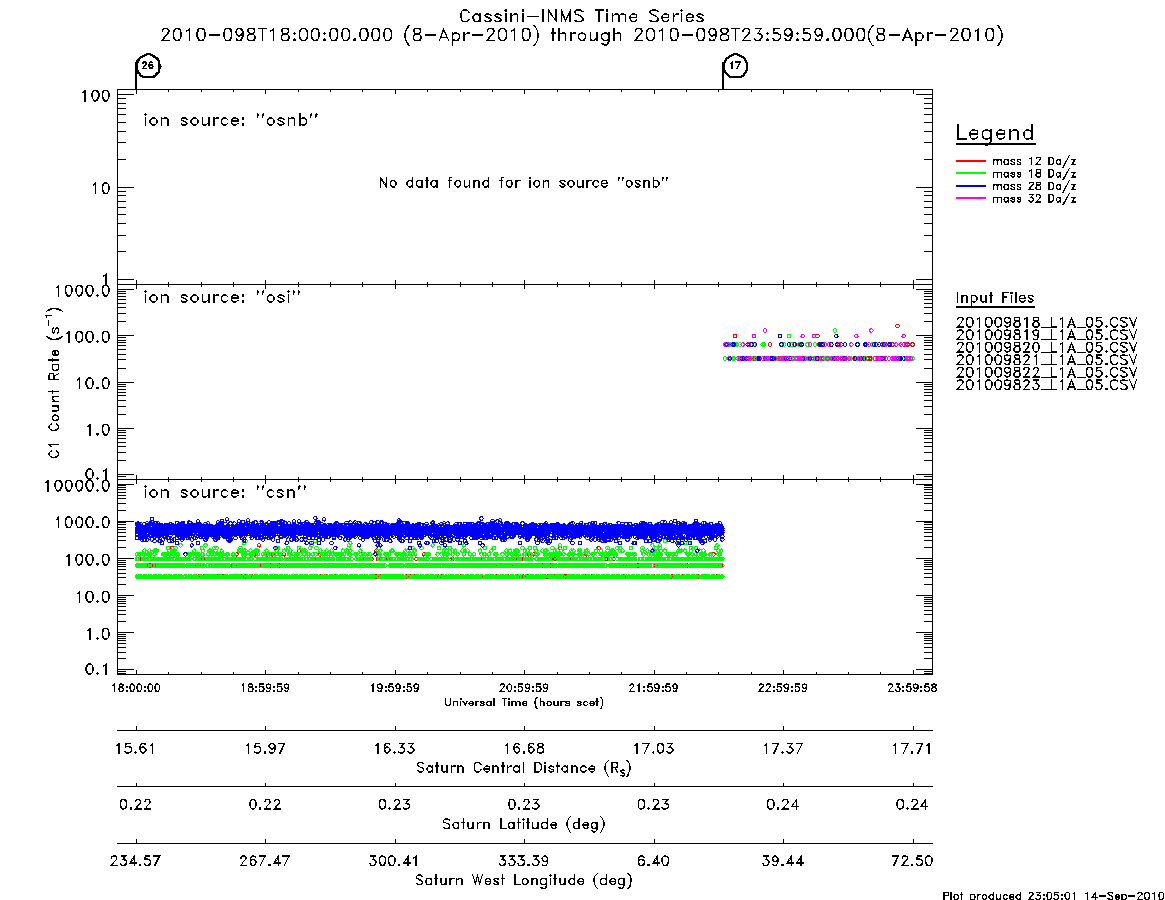Click the 100 tick label in osnb panel
This screenshot has width=1165, height=900.
coord(95,96)
